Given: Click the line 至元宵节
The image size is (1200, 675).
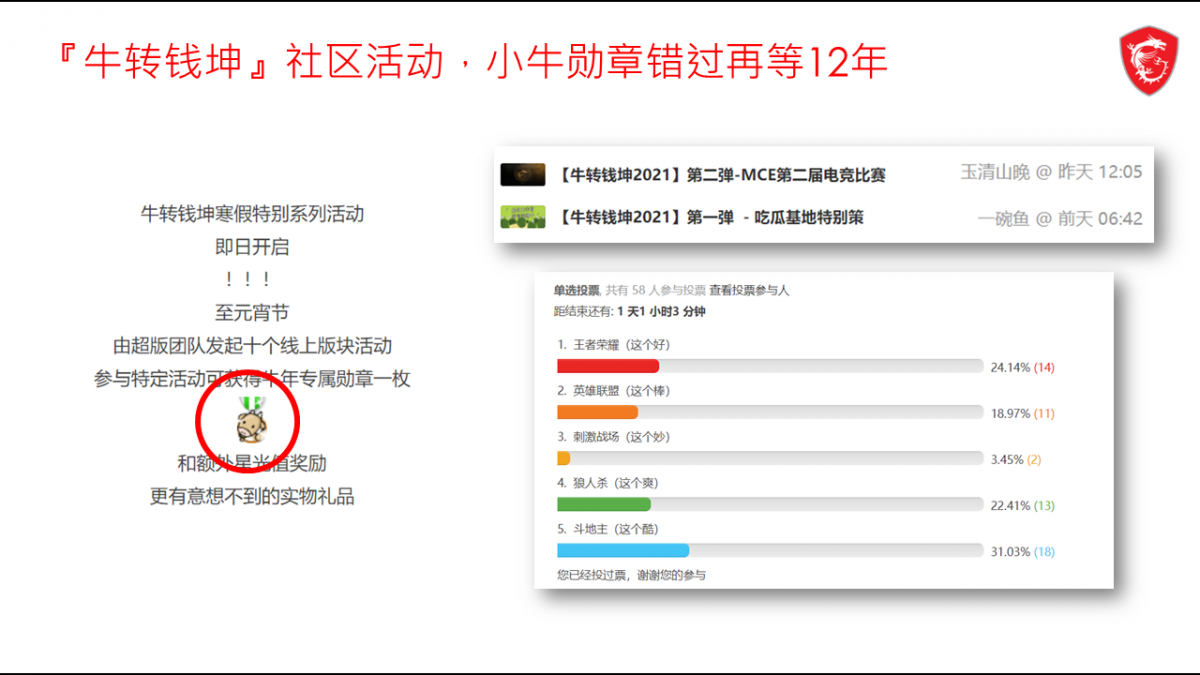Looking at the screenshot, I should pos(252,313).
